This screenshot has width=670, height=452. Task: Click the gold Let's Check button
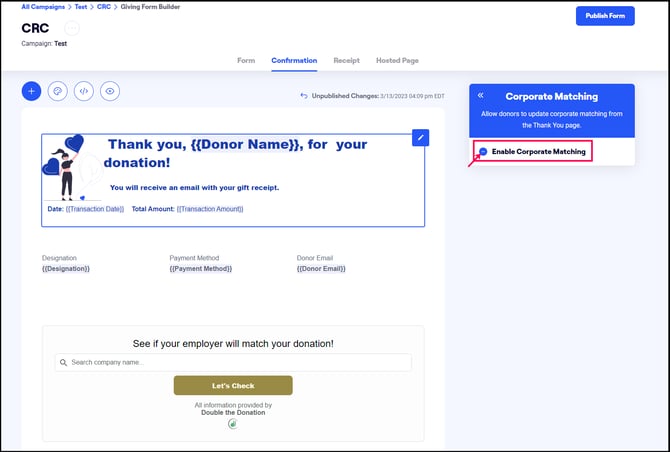pyautogui.click(x=233, y=385)
